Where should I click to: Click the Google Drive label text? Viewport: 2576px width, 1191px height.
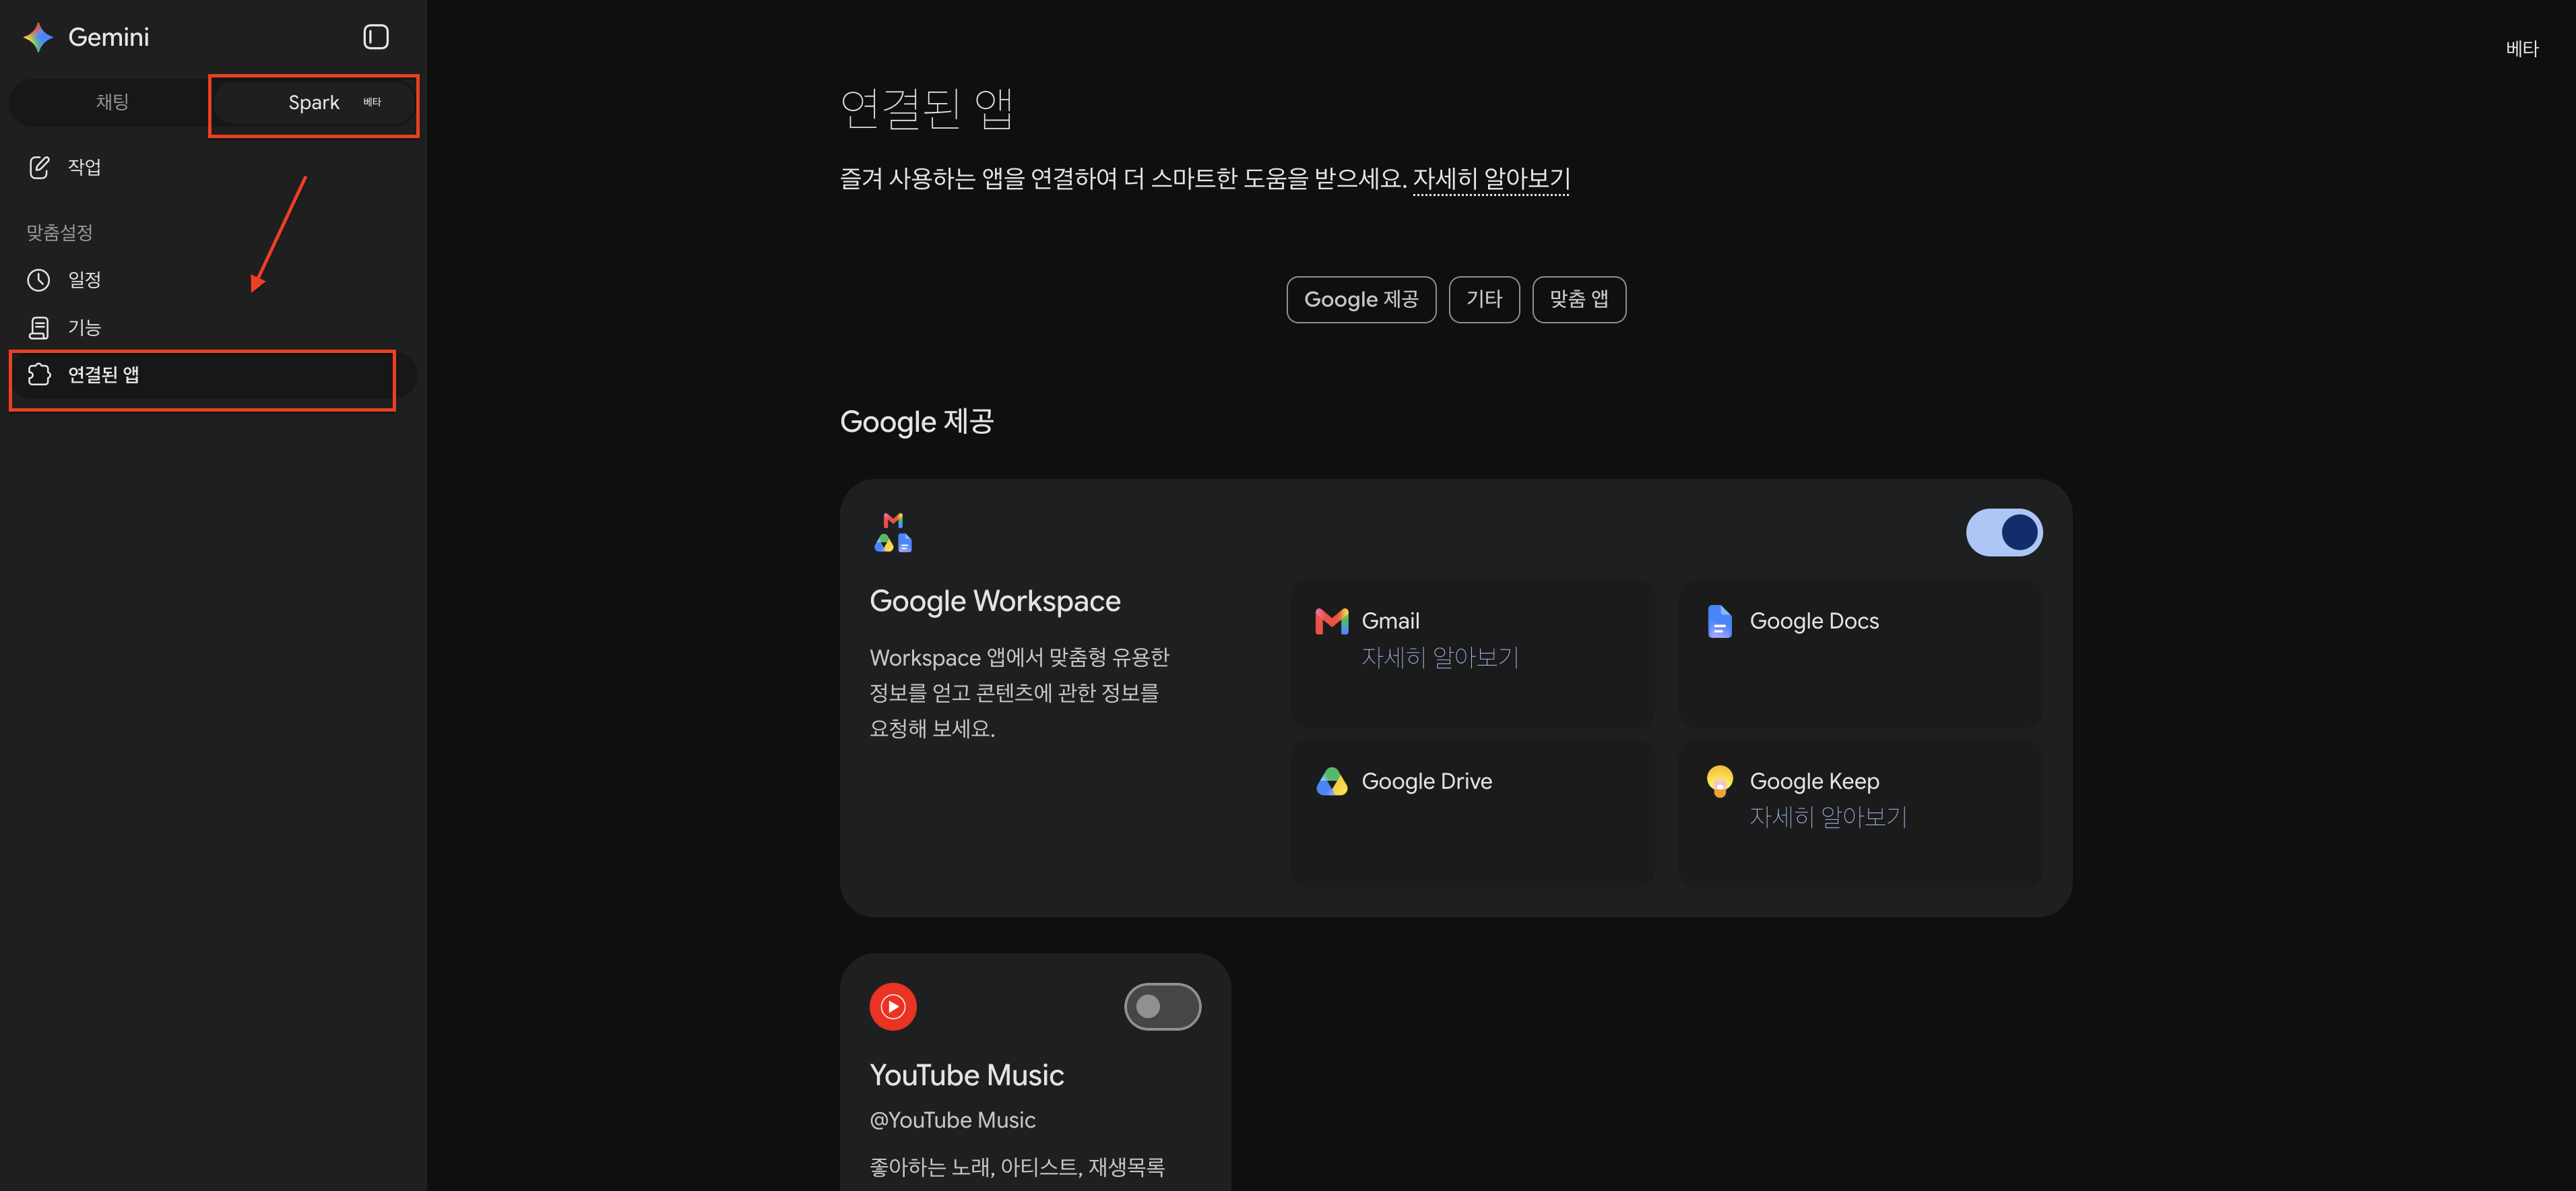[x=1426, y=781]
